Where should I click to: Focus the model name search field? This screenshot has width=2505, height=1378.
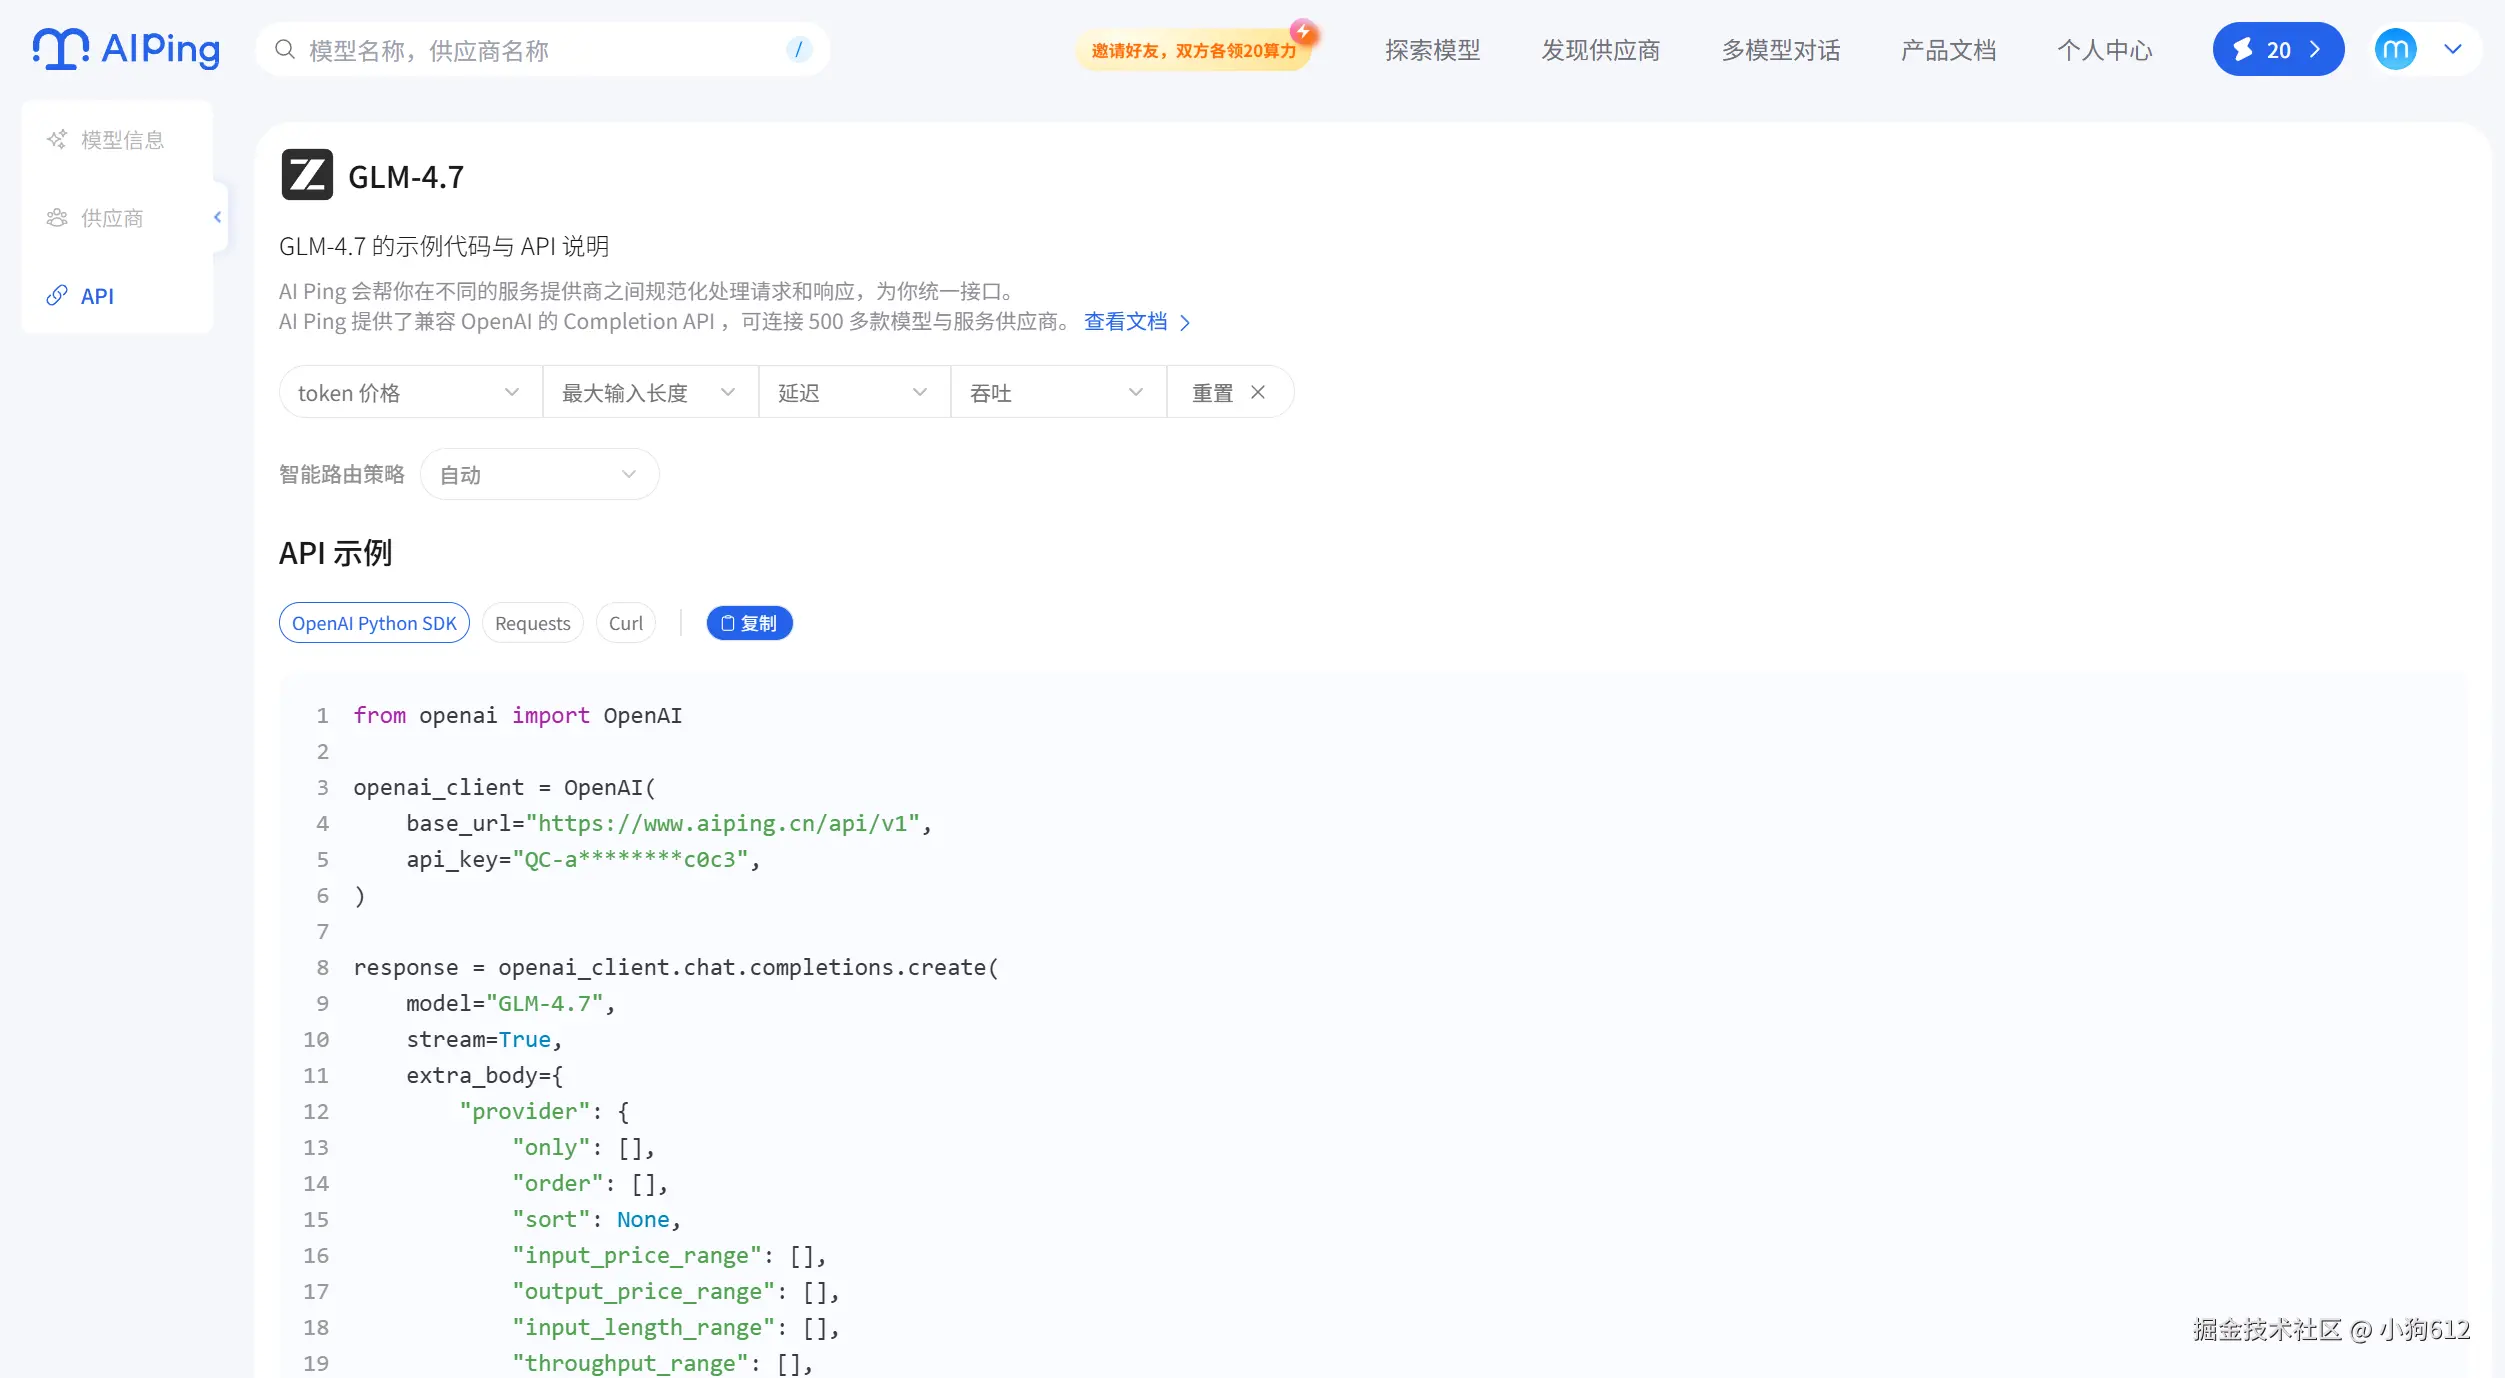click(x=540, y=50)
